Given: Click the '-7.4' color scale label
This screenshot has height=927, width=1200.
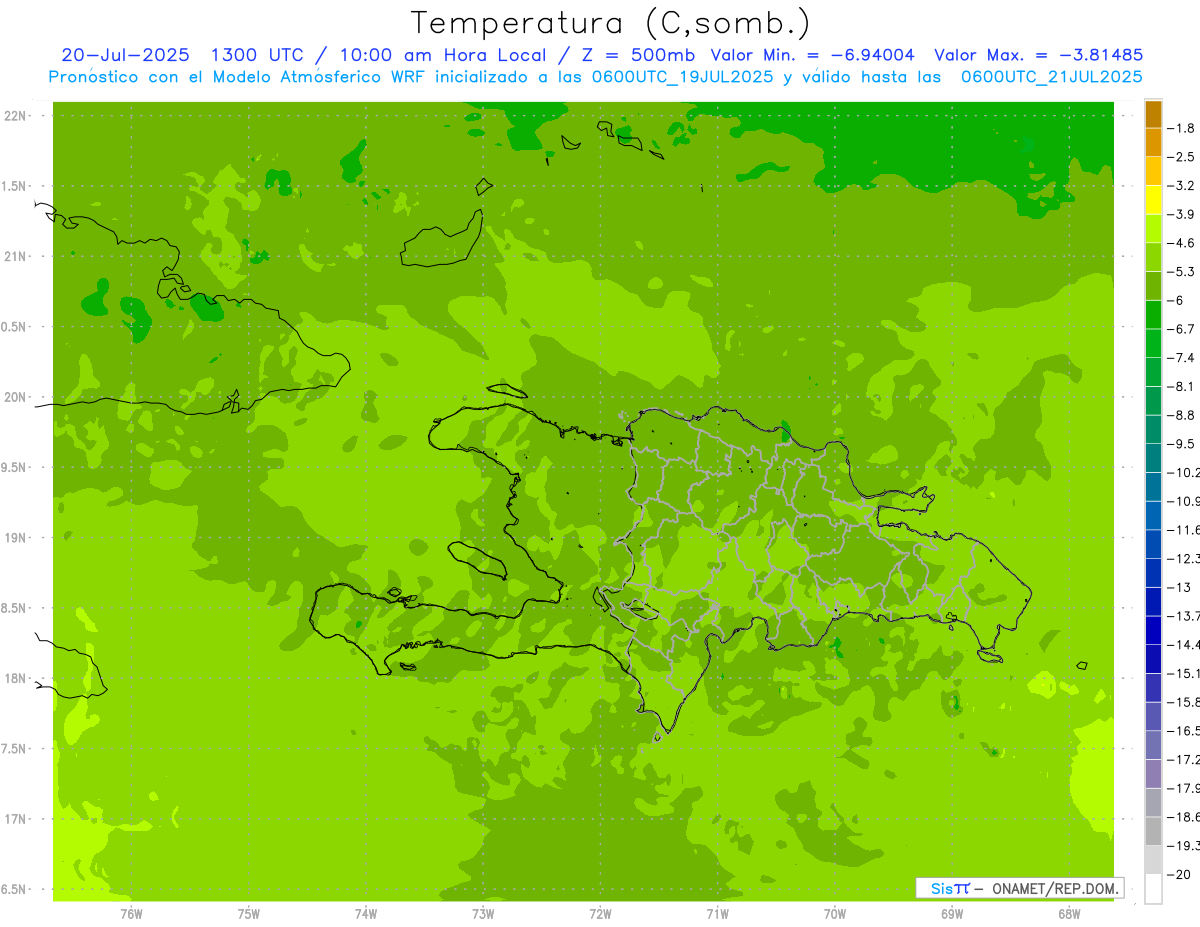Looking at the screenshot, I should pos(1183,357).
